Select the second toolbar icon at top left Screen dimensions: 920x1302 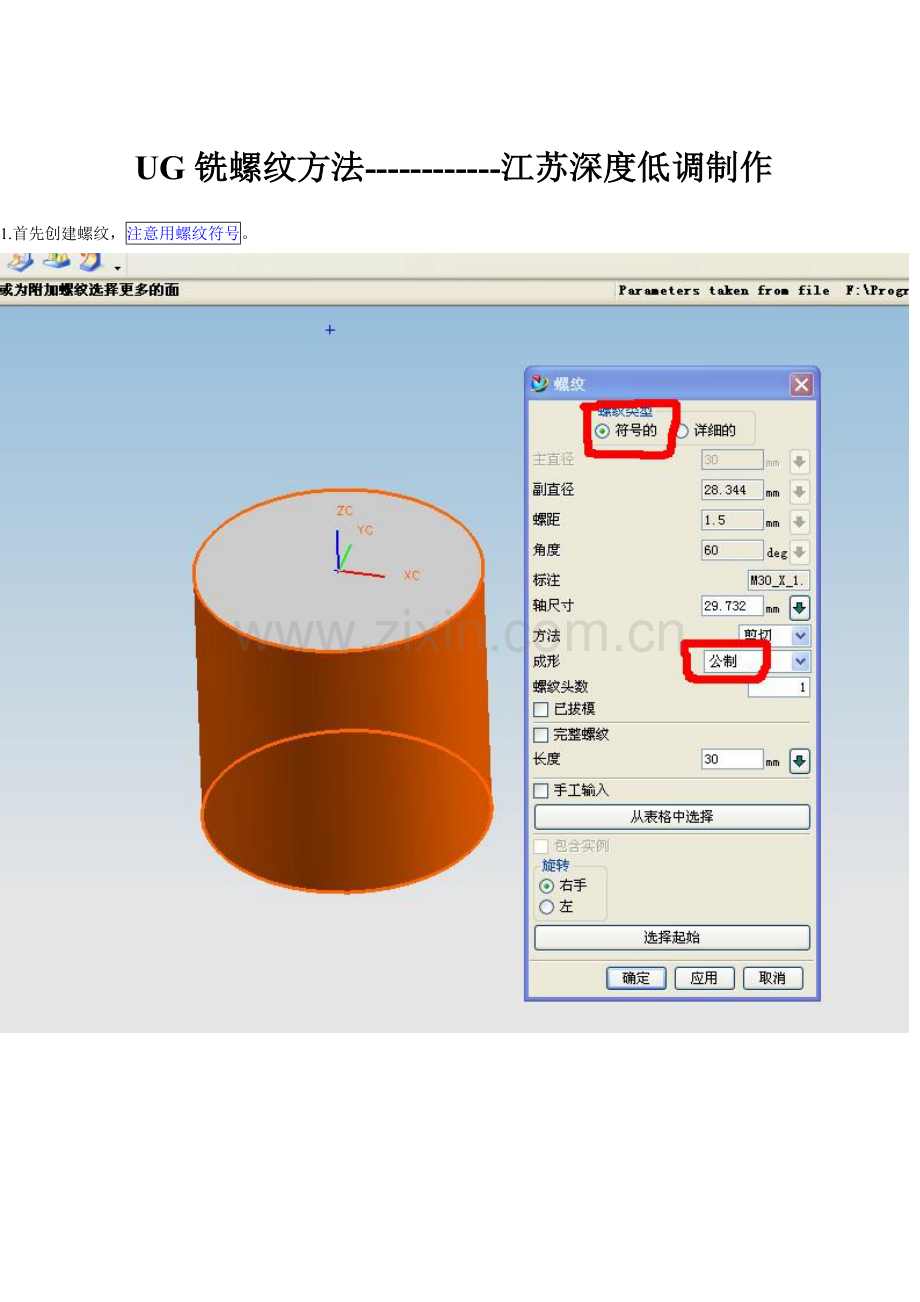(x=57, y=263)
